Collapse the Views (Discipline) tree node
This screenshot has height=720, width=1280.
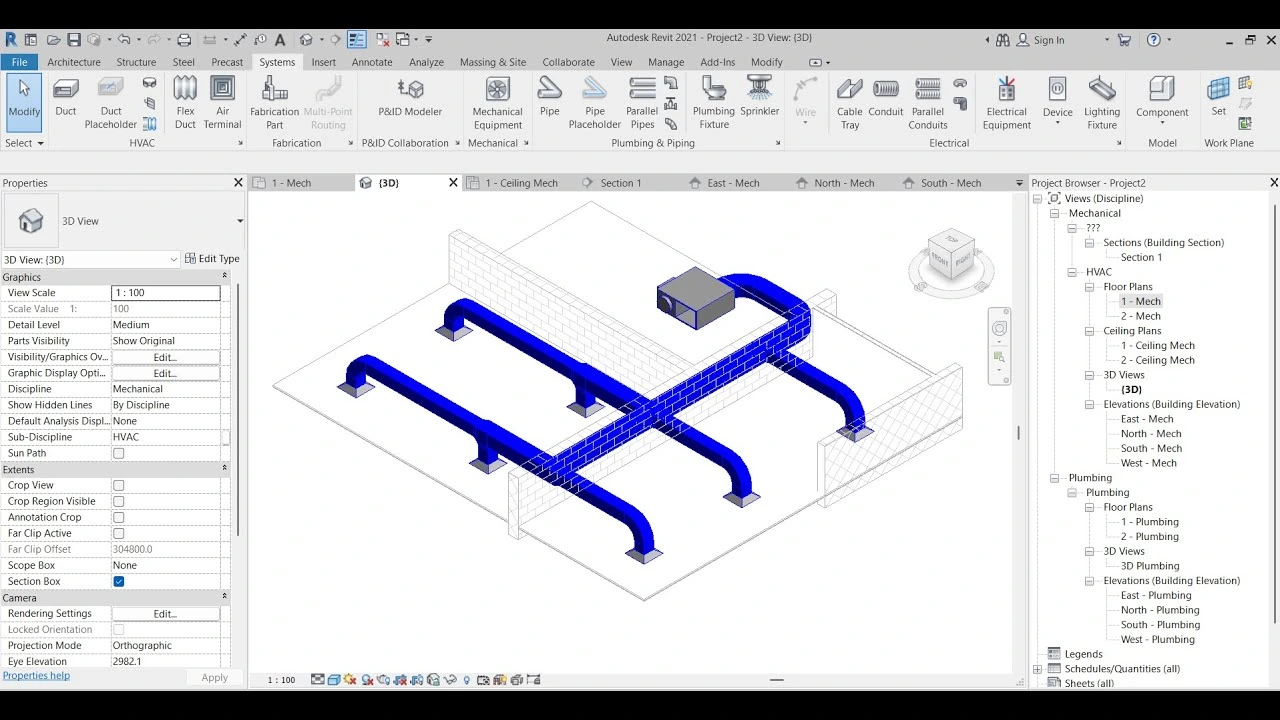(x=1038, y=198)
